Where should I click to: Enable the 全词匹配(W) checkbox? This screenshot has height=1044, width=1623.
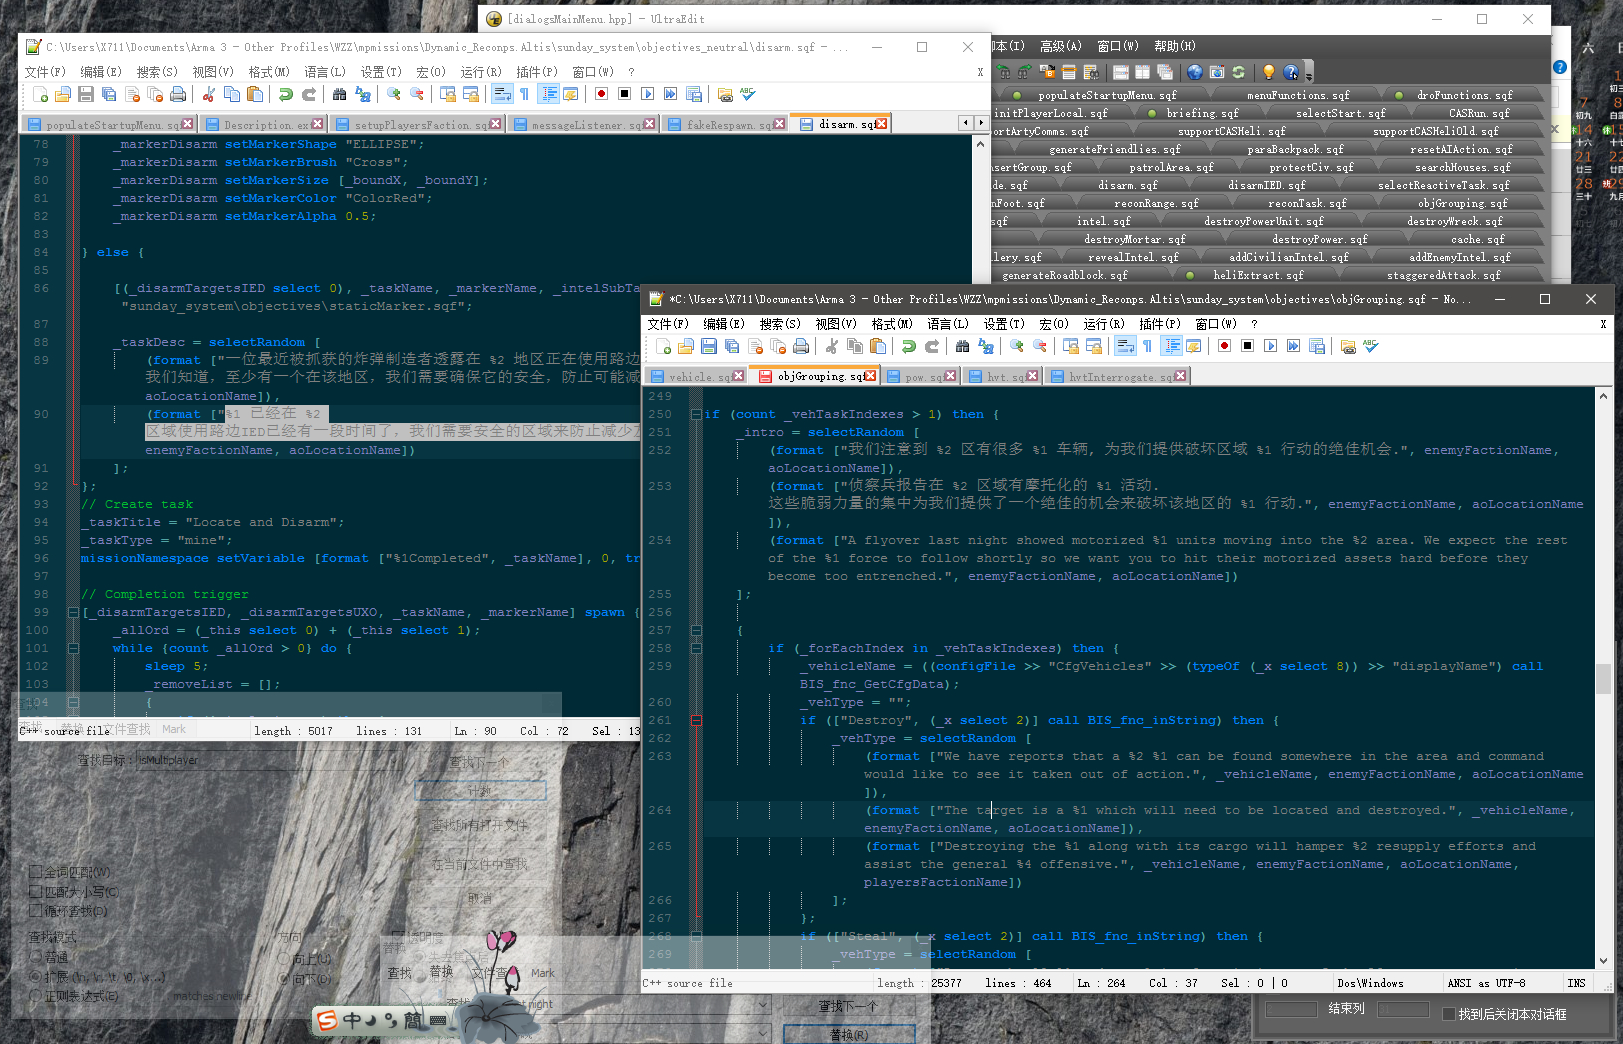point(35,872)
